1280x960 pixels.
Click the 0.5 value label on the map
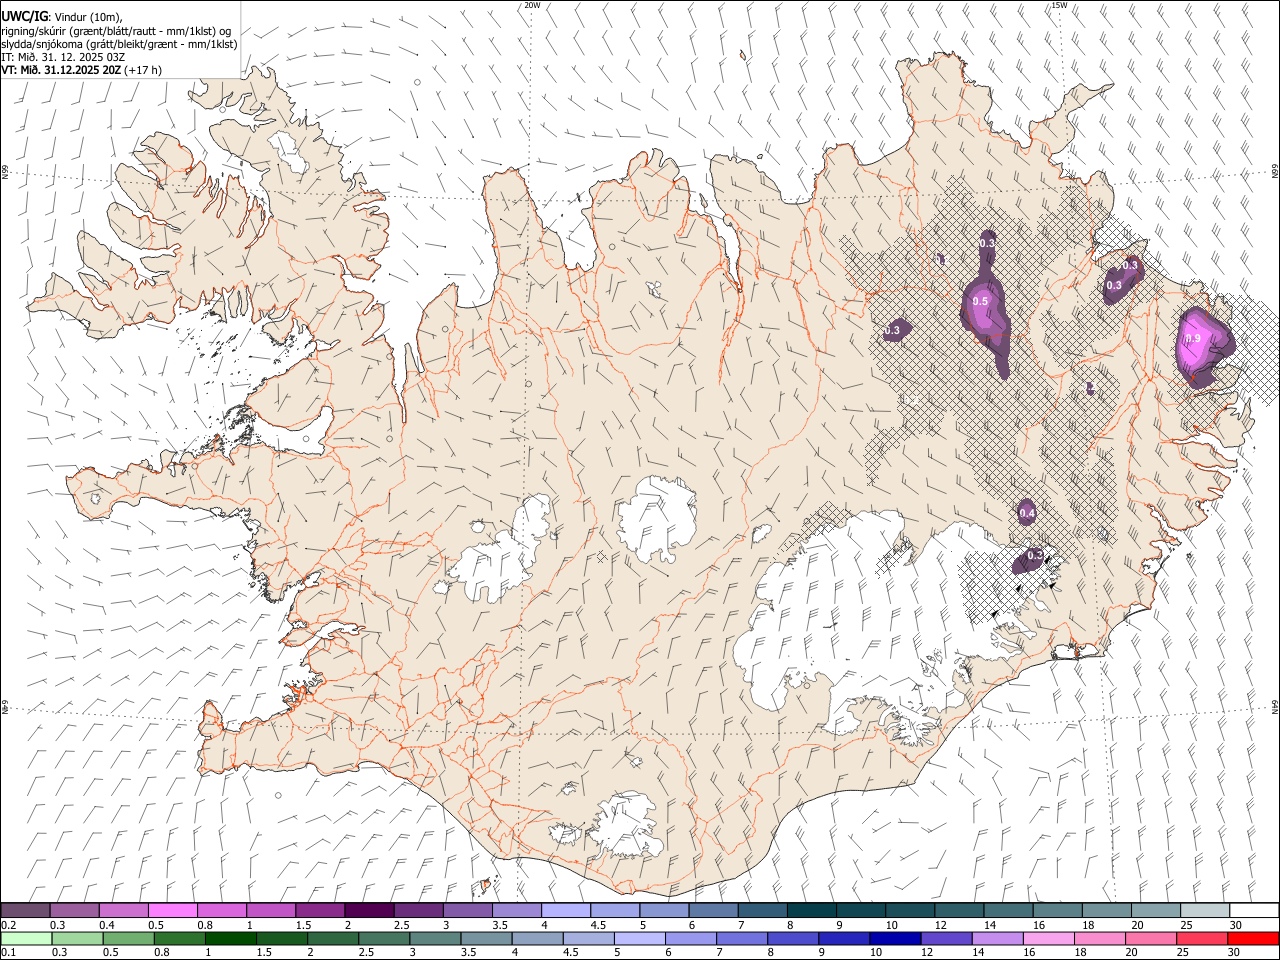980,301
